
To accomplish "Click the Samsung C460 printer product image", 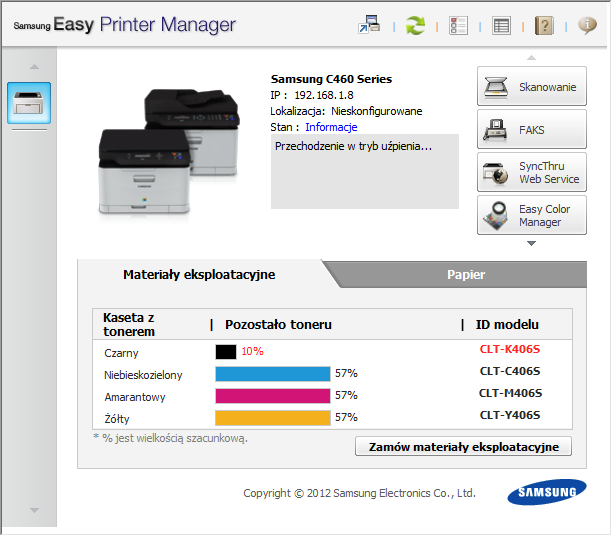I will click(169, 151).
